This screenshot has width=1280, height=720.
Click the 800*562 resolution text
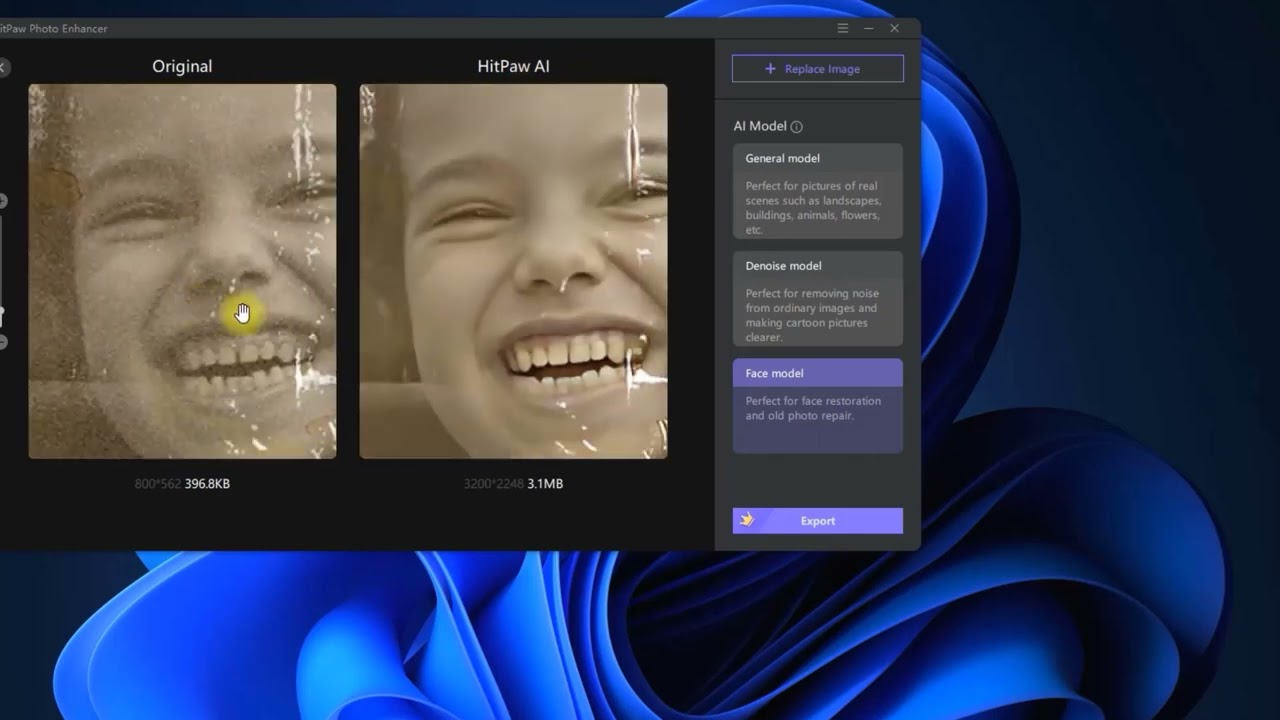point(158,484)
